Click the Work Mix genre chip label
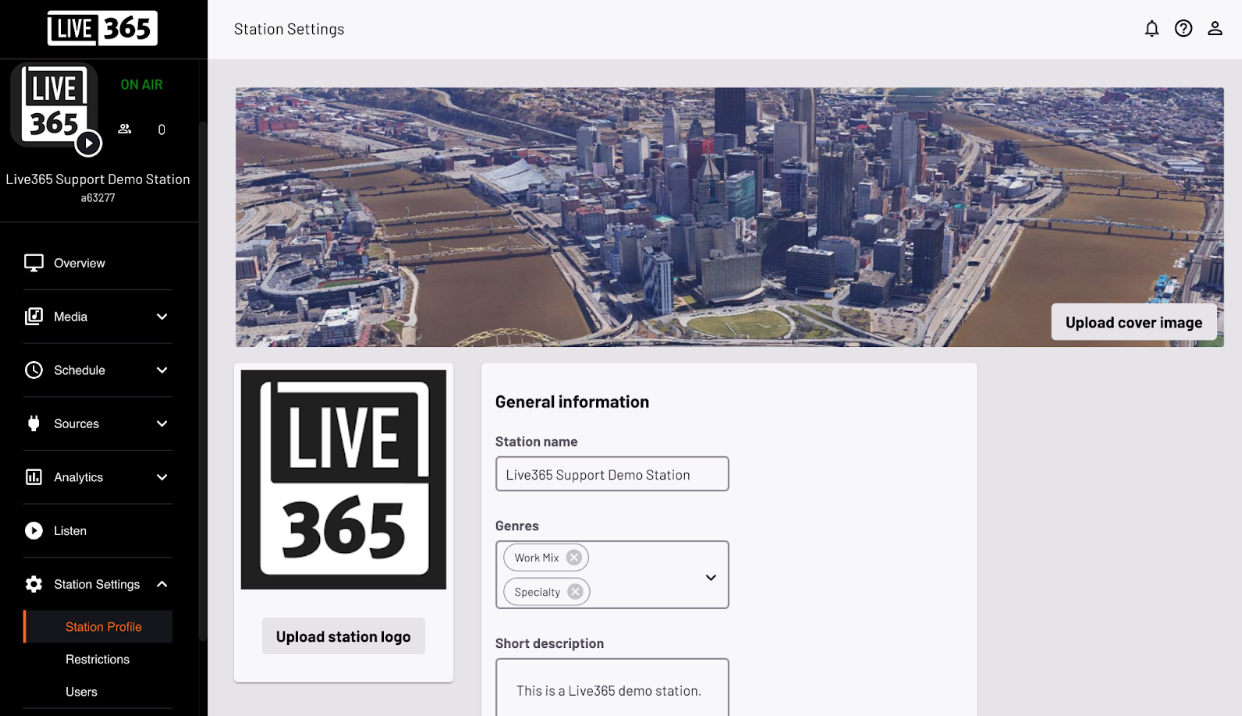 tap(537, 558)
